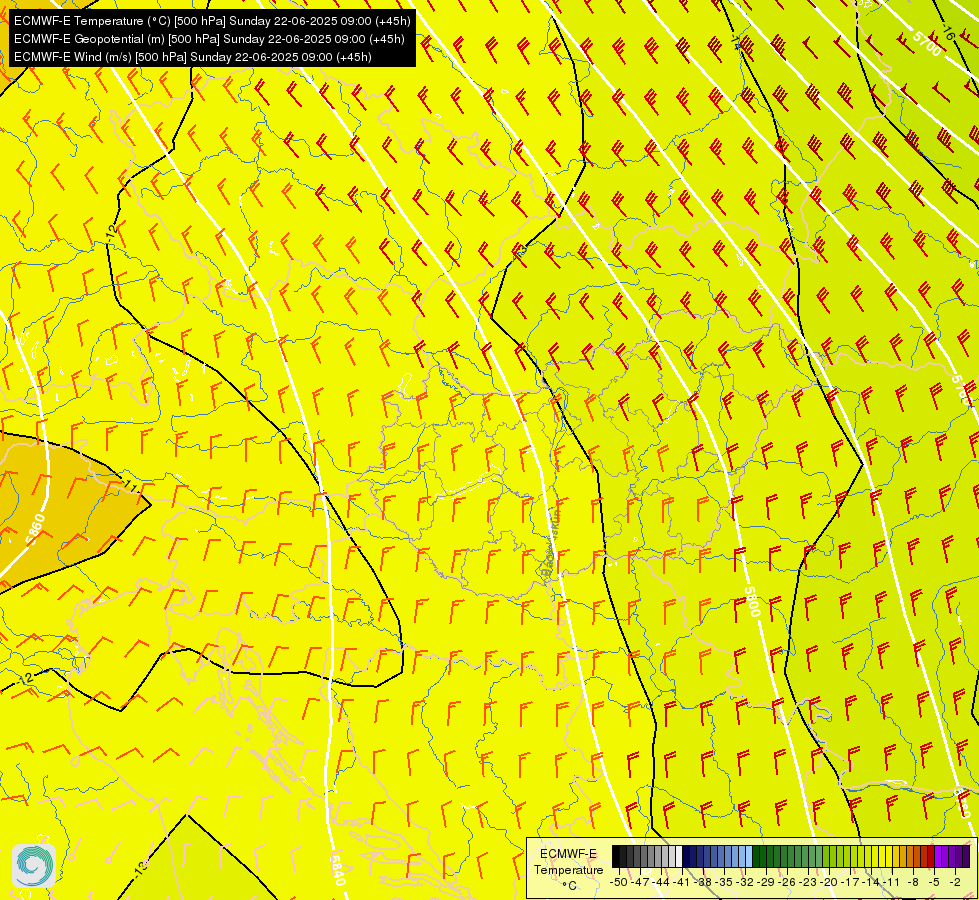
Task: Click the swirl logo icon
Action: point(34,866)
